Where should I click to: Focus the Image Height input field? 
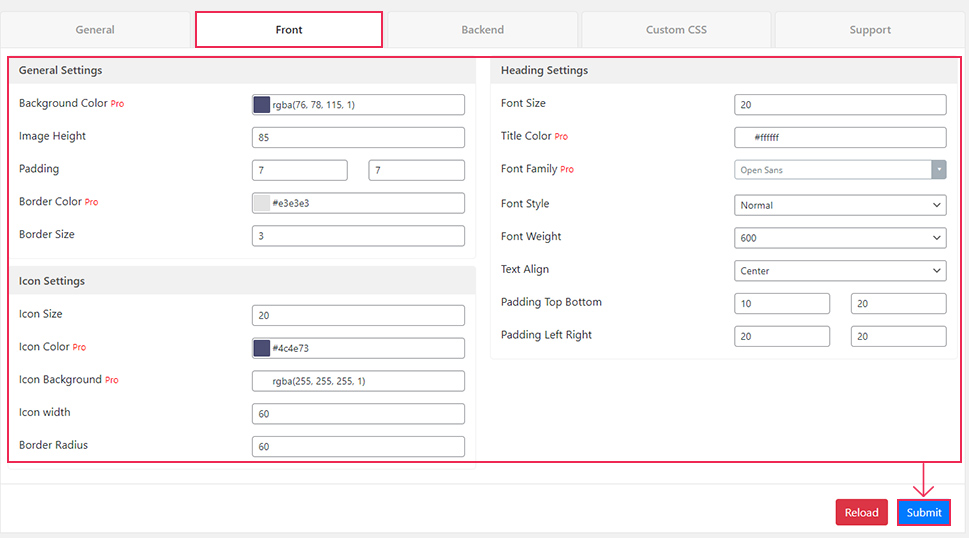[x=358, y=137]
